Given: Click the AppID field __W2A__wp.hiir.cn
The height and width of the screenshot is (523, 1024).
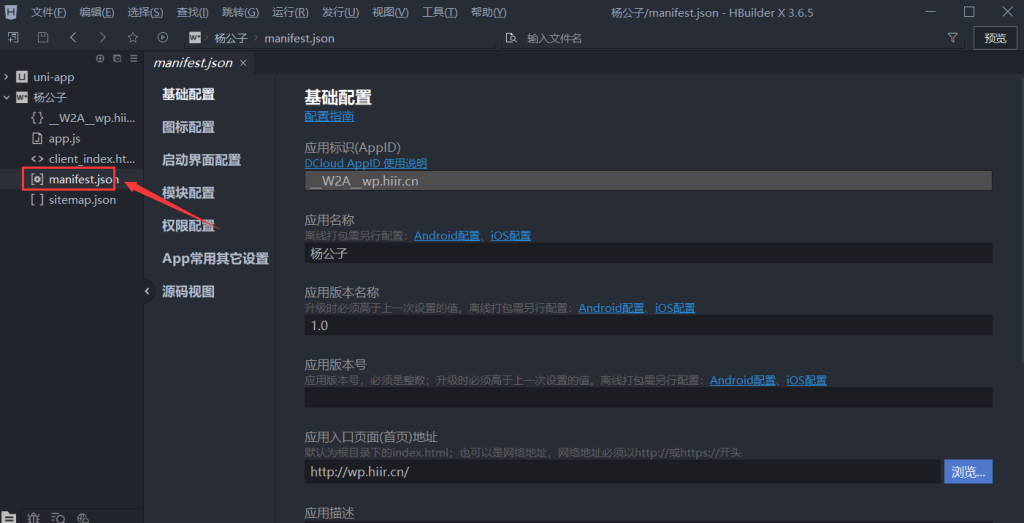Looking at the screenshot, I should [x=648, y=181].
